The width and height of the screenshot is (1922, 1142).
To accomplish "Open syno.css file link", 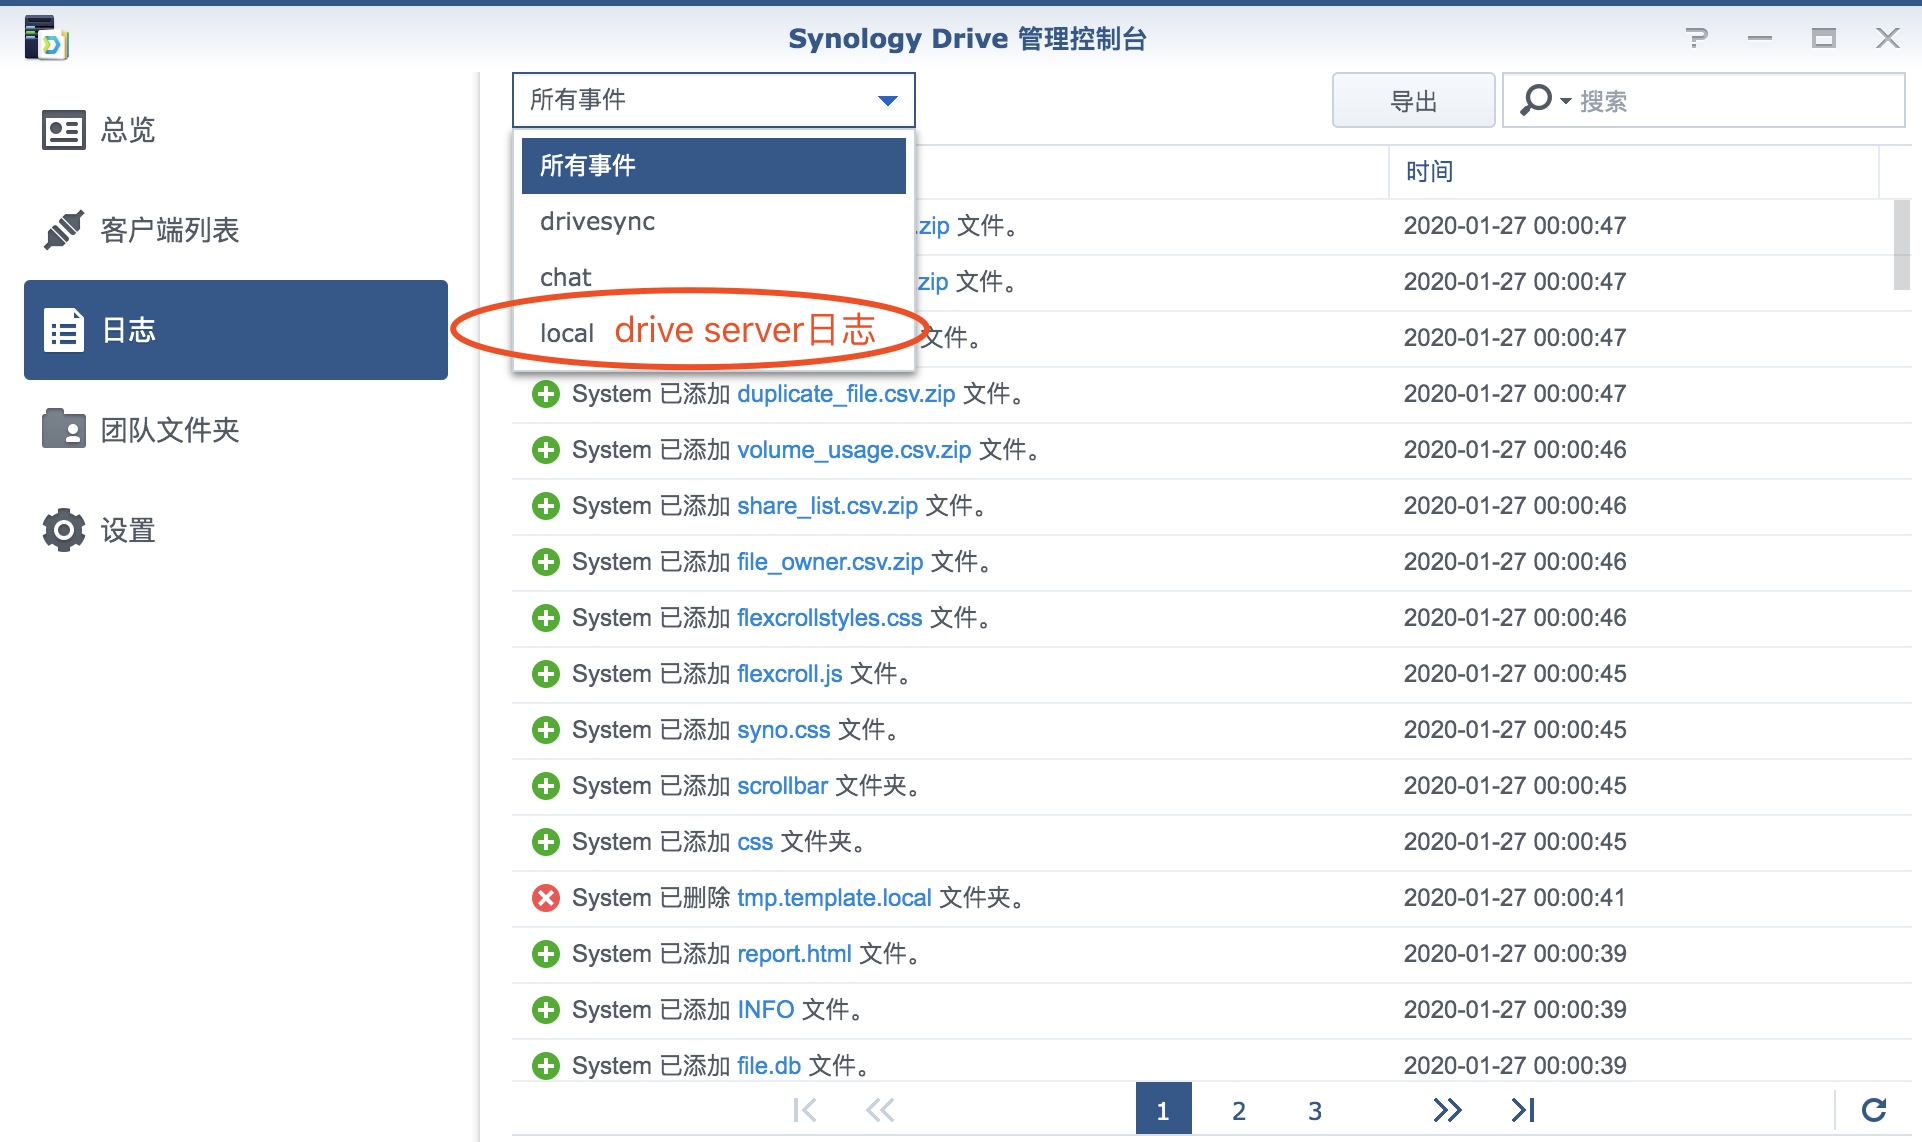I will click(x=784, y=730).
